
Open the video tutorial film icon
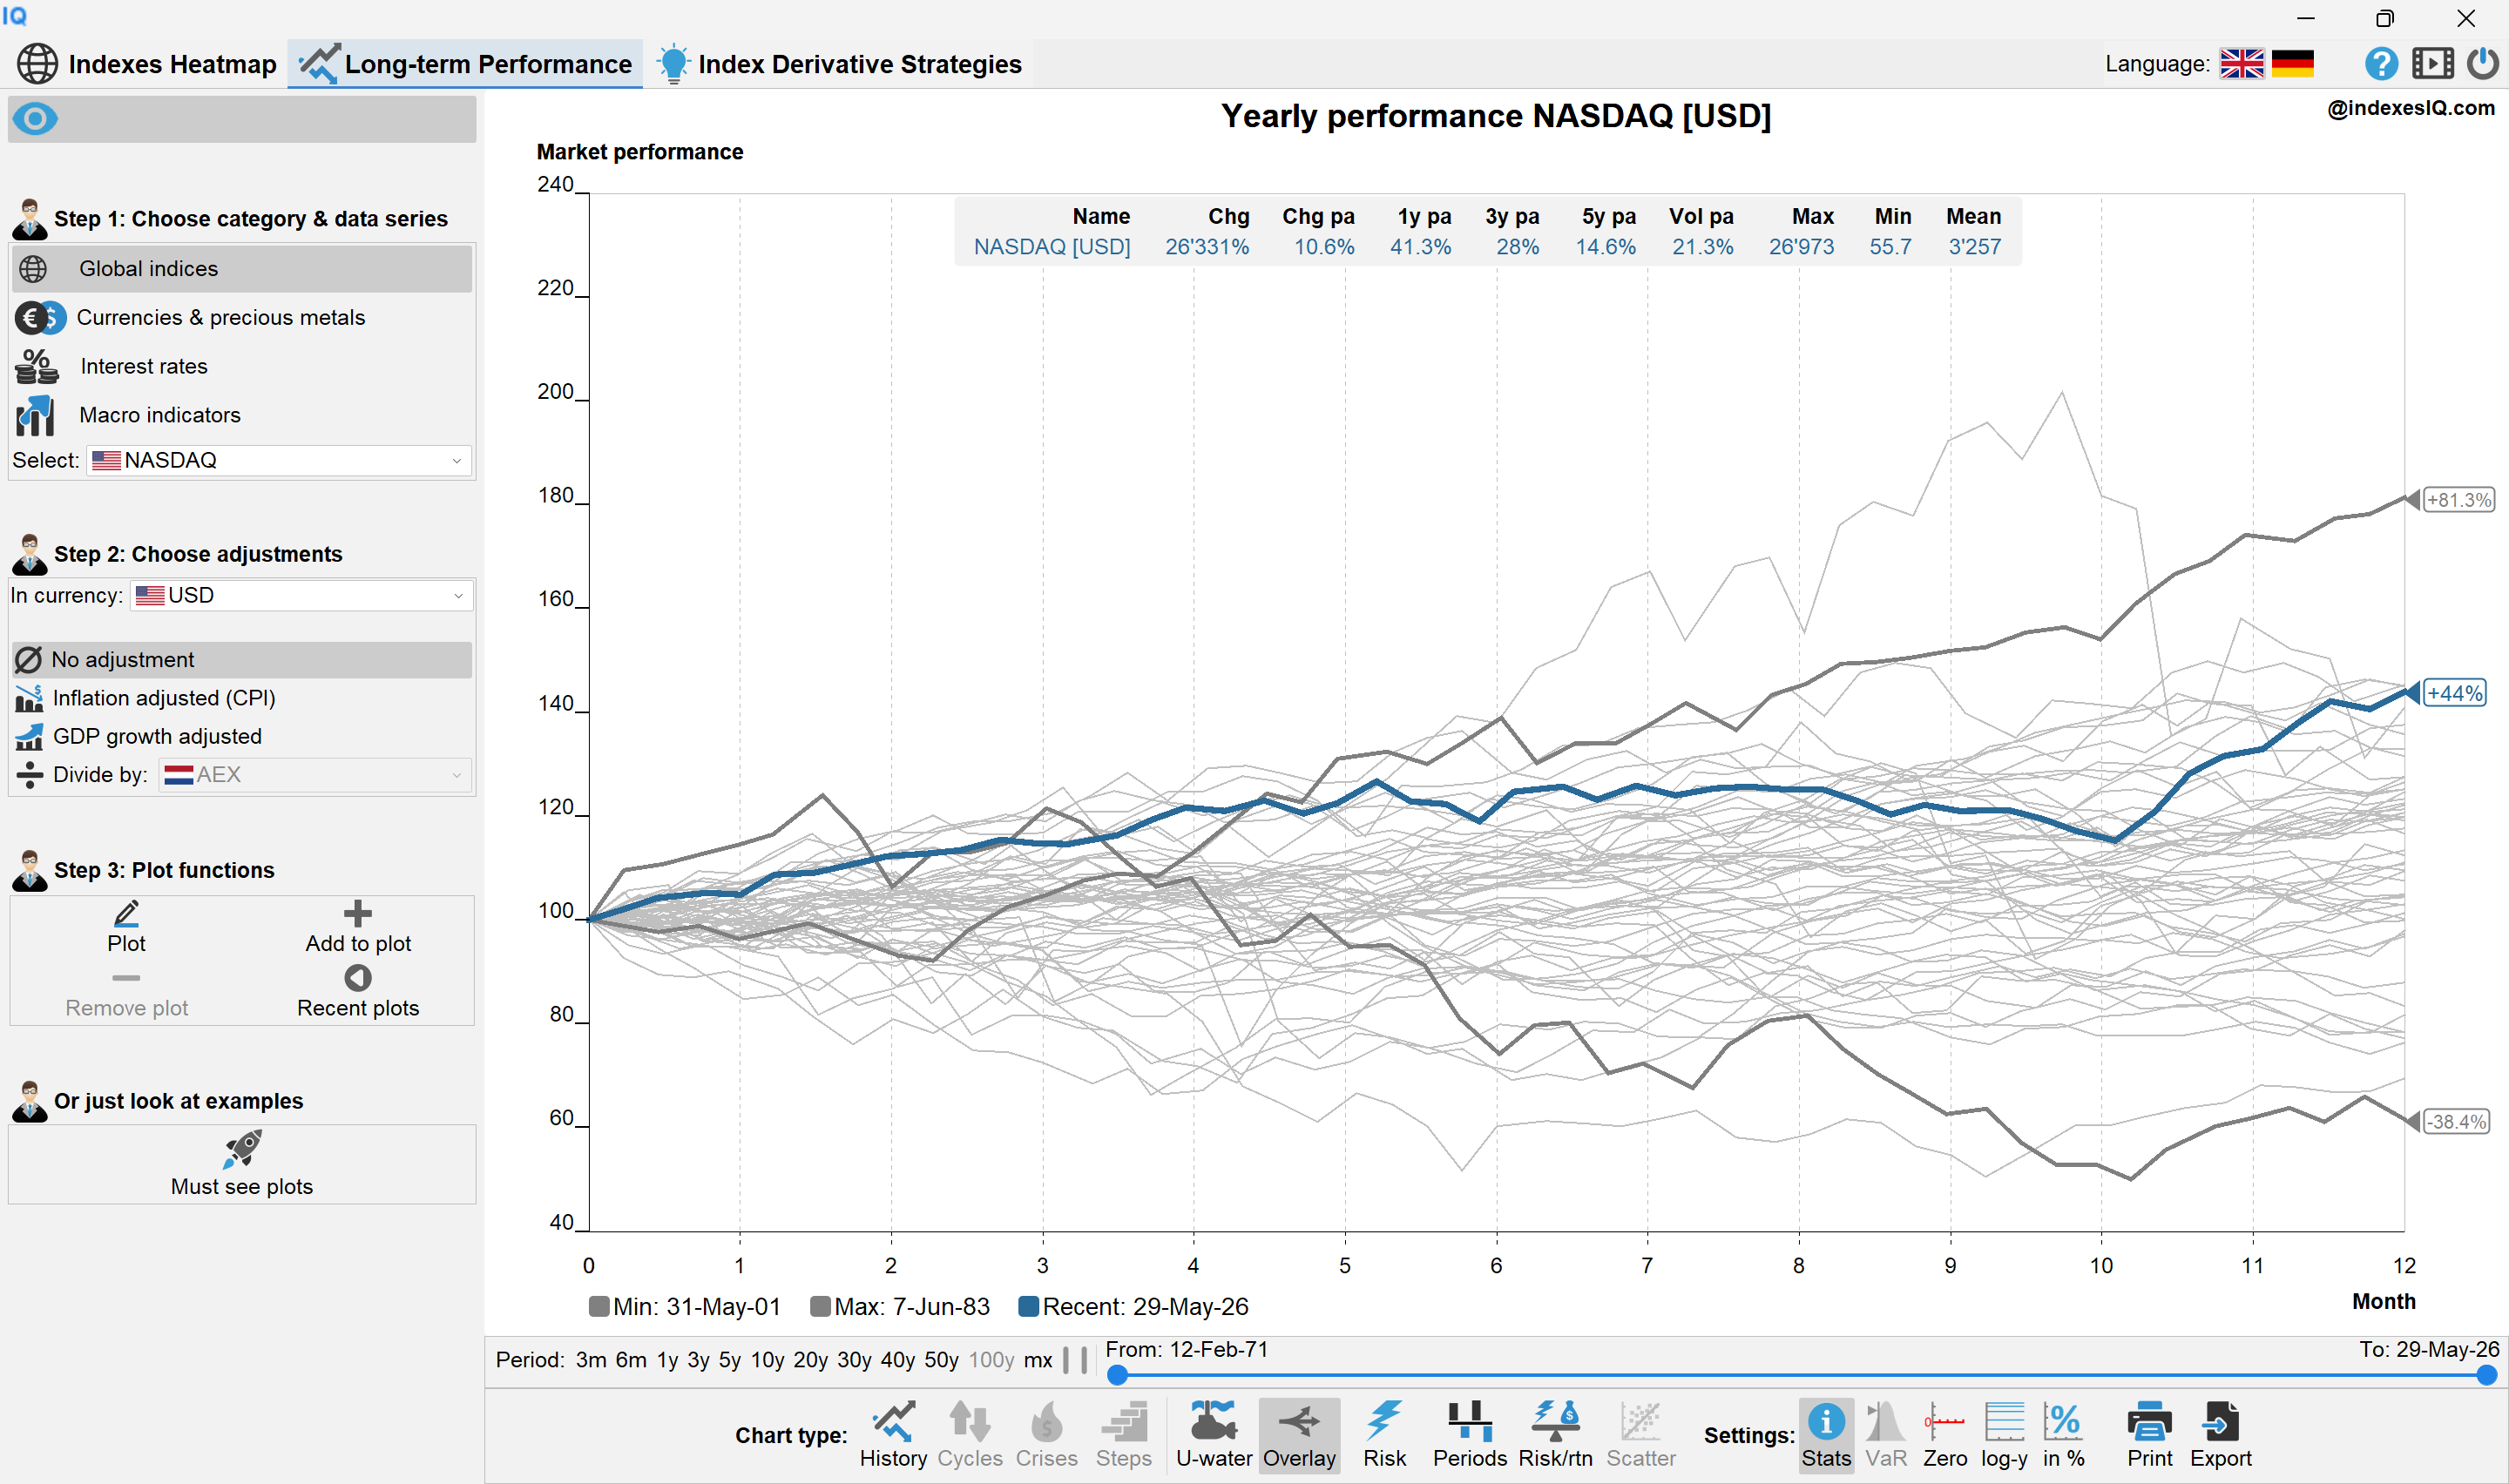tap(2432, 64)
